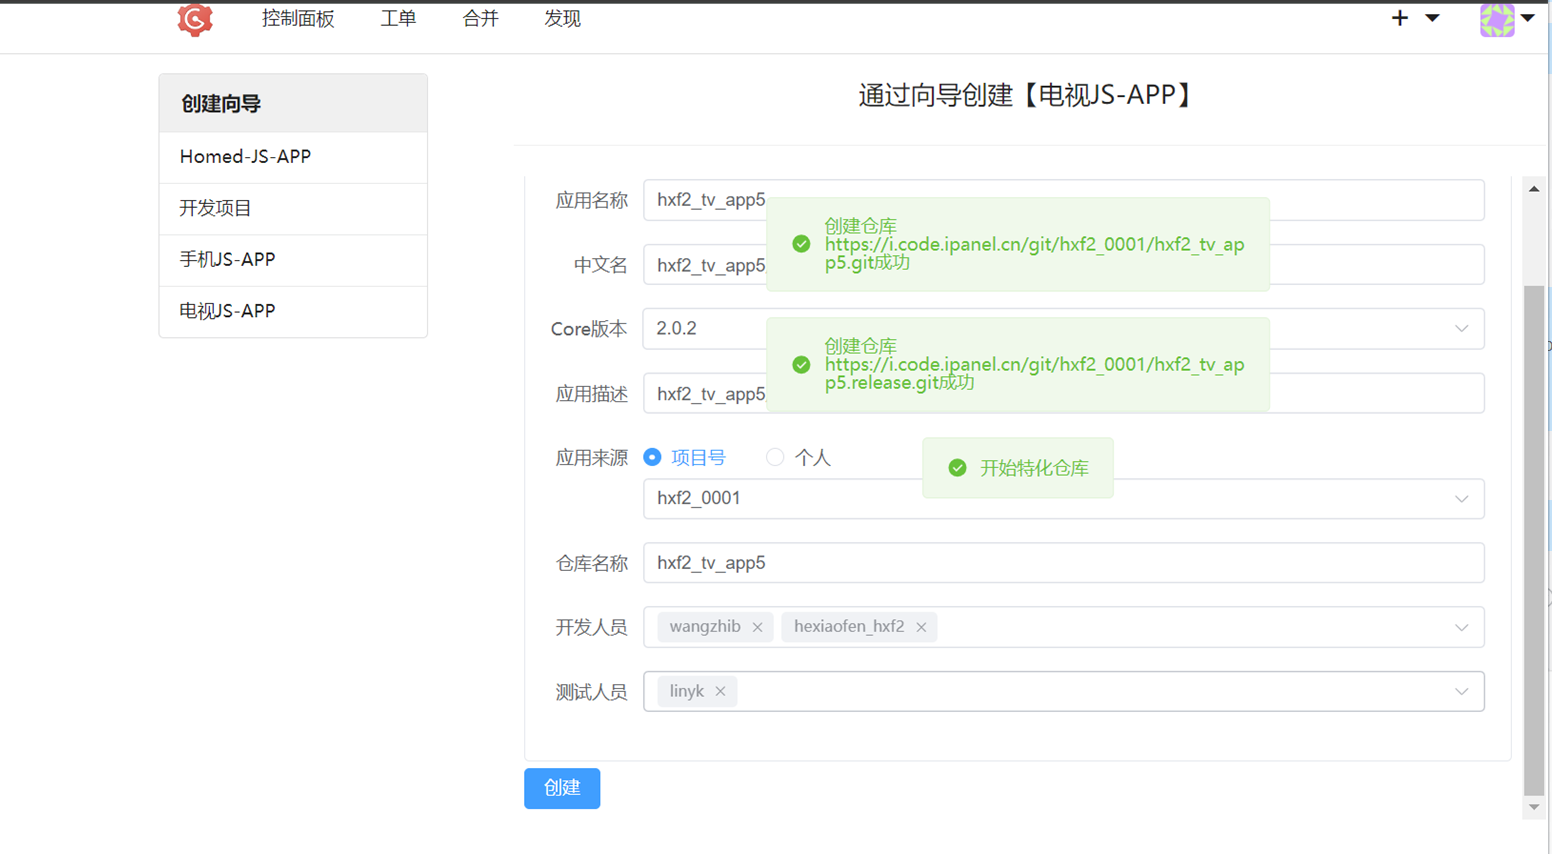1552x854 pixels.
Task: Click the check icon on the release.git success message
Action: [x=801, y=364]
